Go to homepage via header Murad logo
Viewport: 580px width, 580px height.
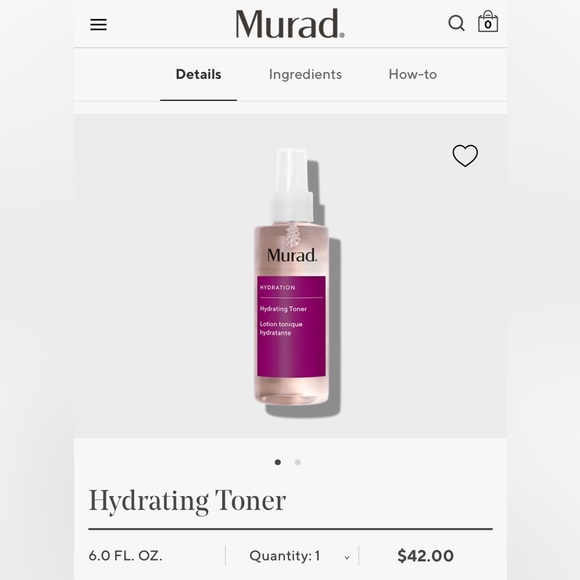point(290,24)
